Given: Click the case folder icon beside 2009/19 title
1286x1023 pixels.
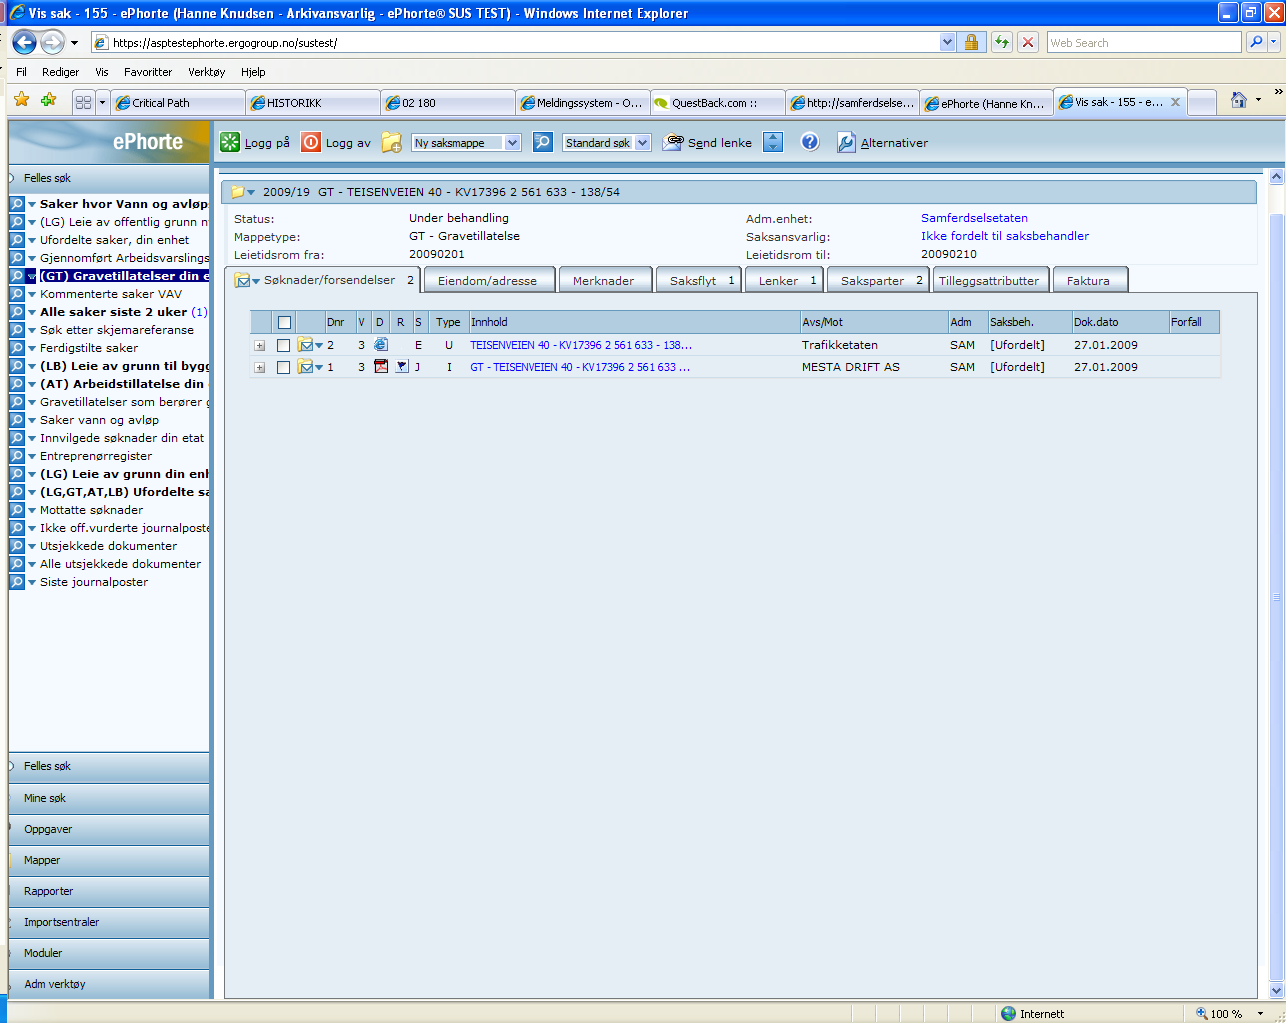Looking at the screenshot, I should click(238, 192).
